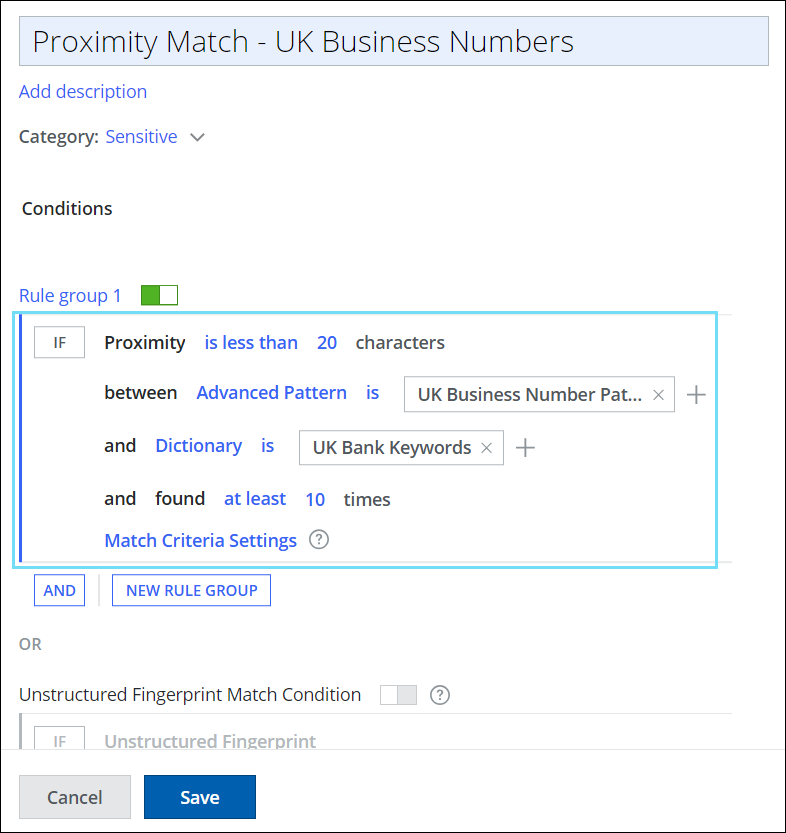Open Match Criteria Settings help icon
The image size is (786, 833).
(x=319, y=540)
